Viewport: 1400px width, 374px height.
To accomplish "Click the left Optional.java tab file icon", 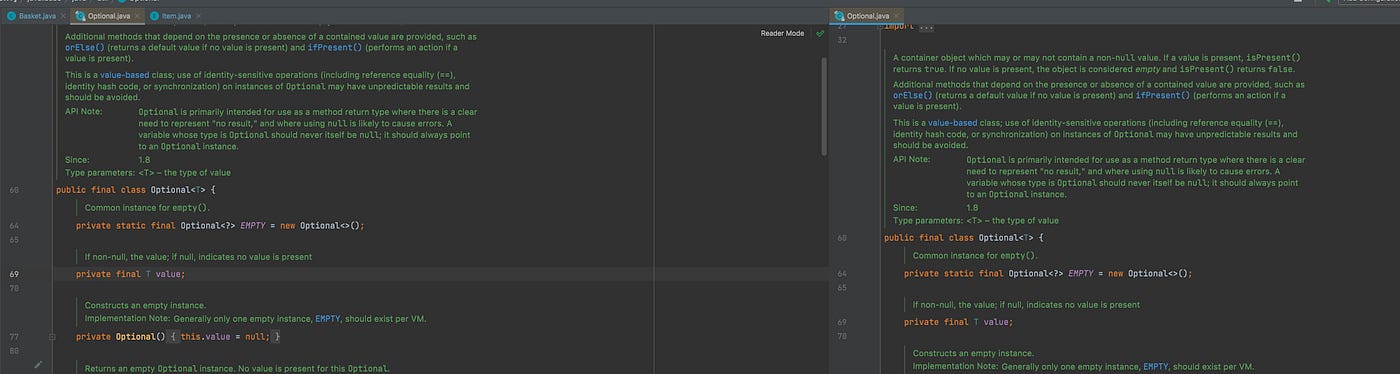I will pyautogui.click(x=81, y=16).
